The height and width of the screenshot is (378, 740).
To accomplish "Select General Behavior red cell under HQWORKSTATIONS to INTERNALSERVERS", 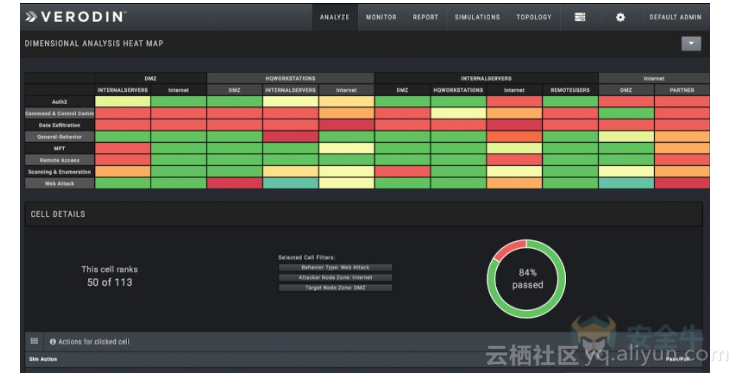I will [x=290, y=136].
